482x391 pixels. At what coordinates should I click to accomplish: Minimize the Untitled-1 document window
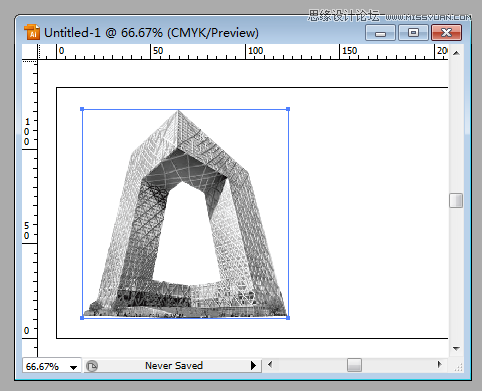click(x=380, y=33)
